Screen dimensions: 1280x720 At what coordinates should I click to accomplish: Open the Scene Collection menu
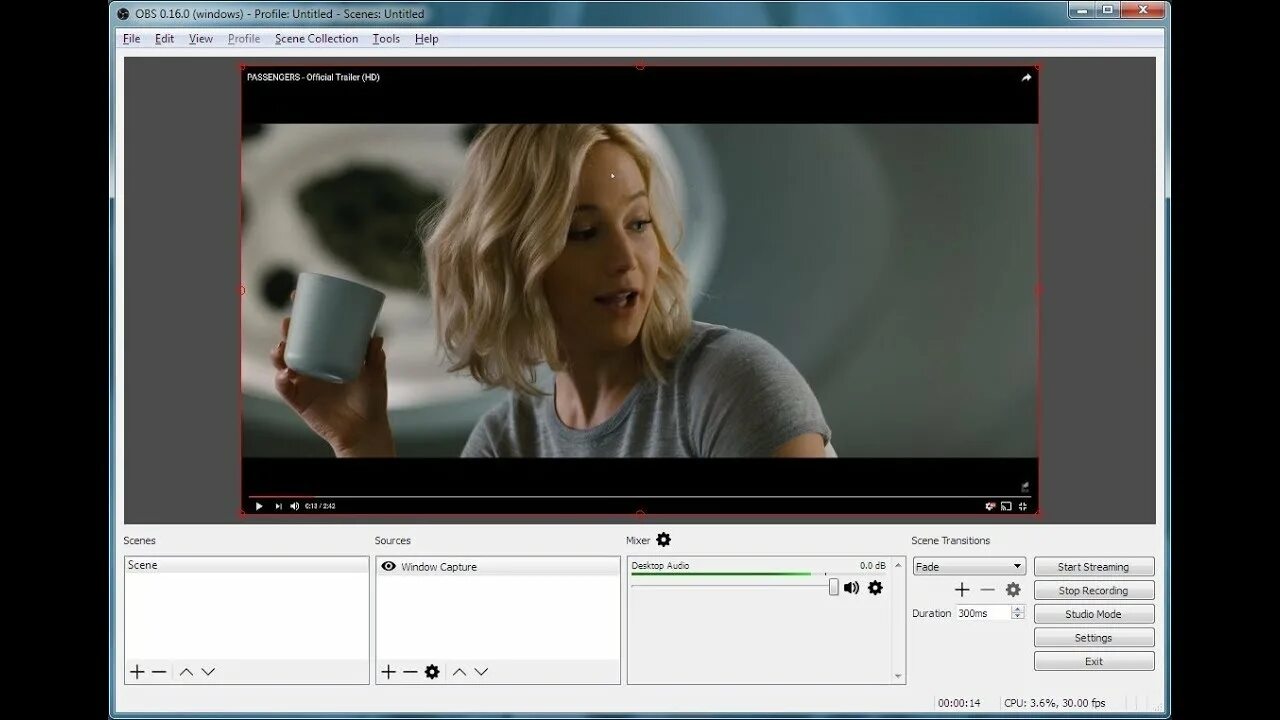(x=316, y=39)
